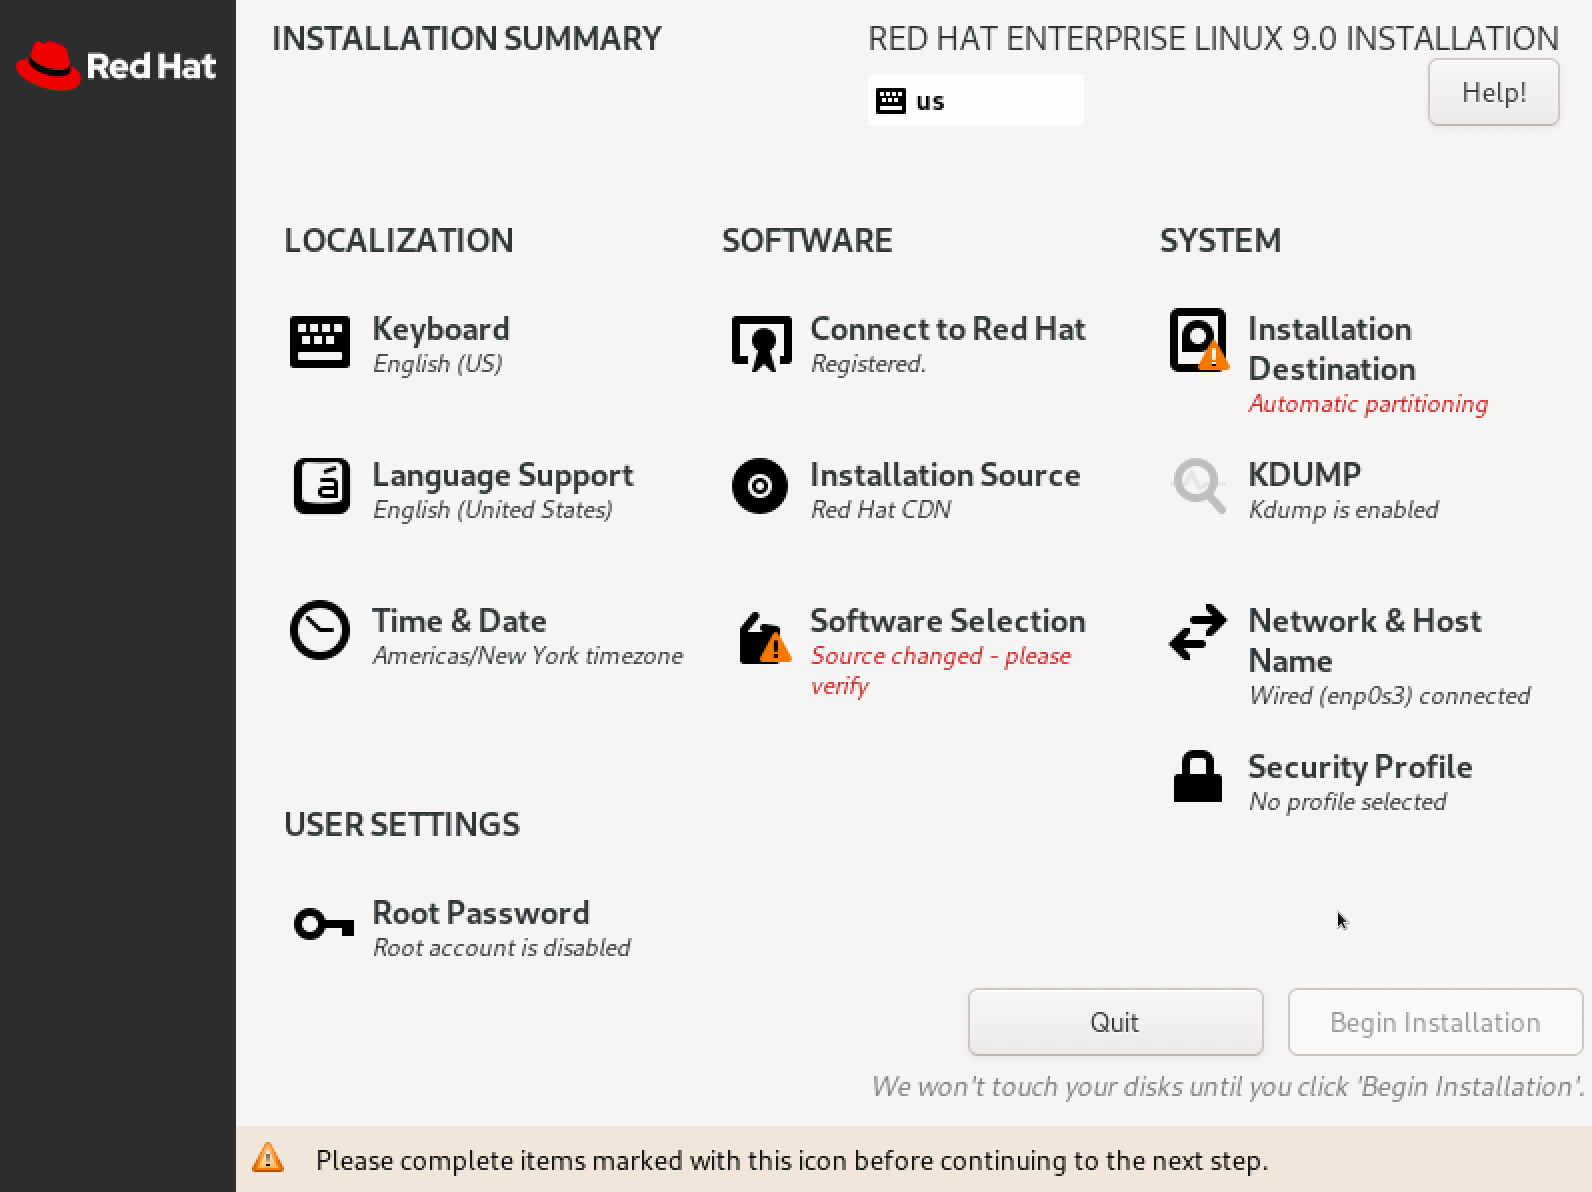The image size is (1592, 1192).
Task: Click the Installation Destination disk icon
Action: pyautogui.click(x=1198, y=341)
